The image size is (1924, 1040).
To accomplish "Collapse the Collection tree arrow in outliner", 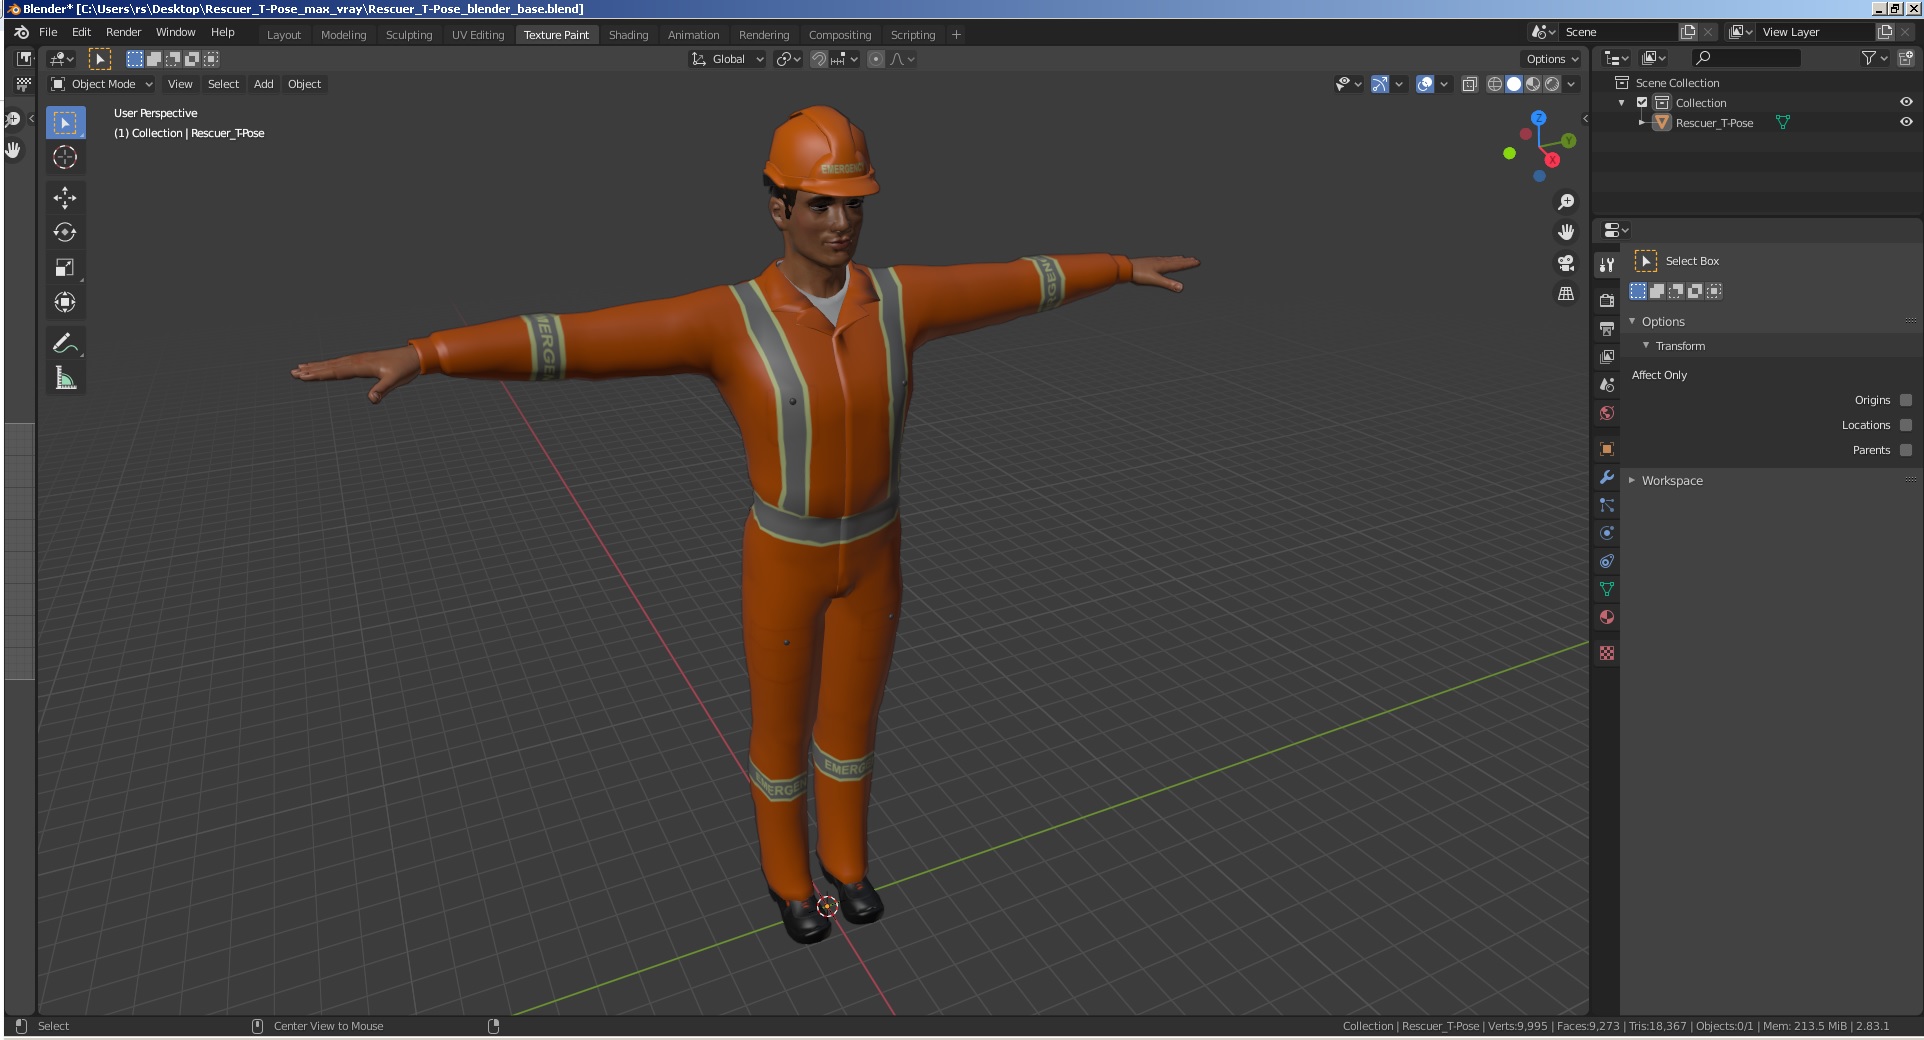I will (x=1622, y=103).
